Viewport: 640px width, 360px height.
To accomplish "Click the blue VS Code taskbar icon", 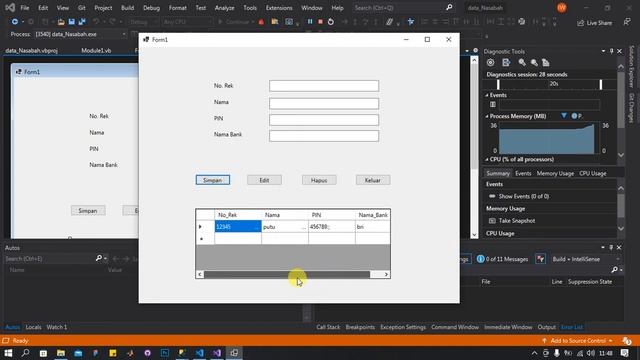I will 199,353.
